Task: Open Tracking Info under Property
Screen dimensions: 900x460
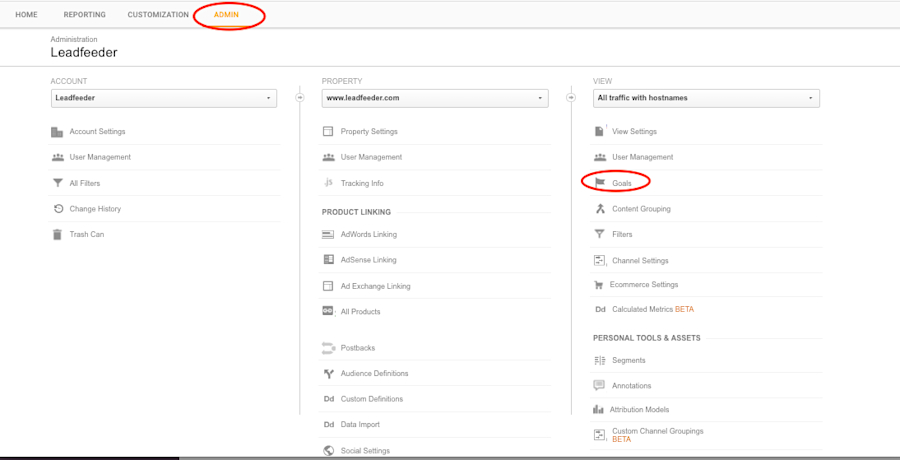Action: (x=362, y=183)
